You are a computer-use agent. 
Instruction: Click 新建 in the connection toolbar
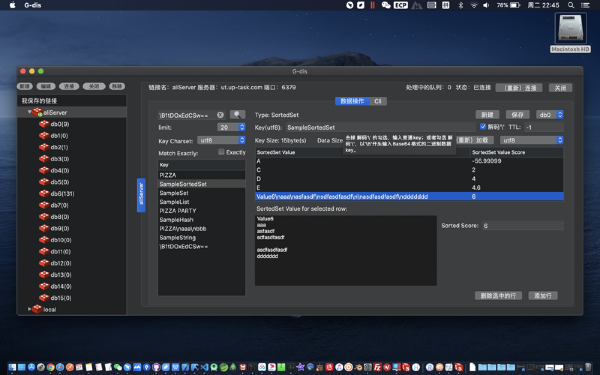click(24, 86)
